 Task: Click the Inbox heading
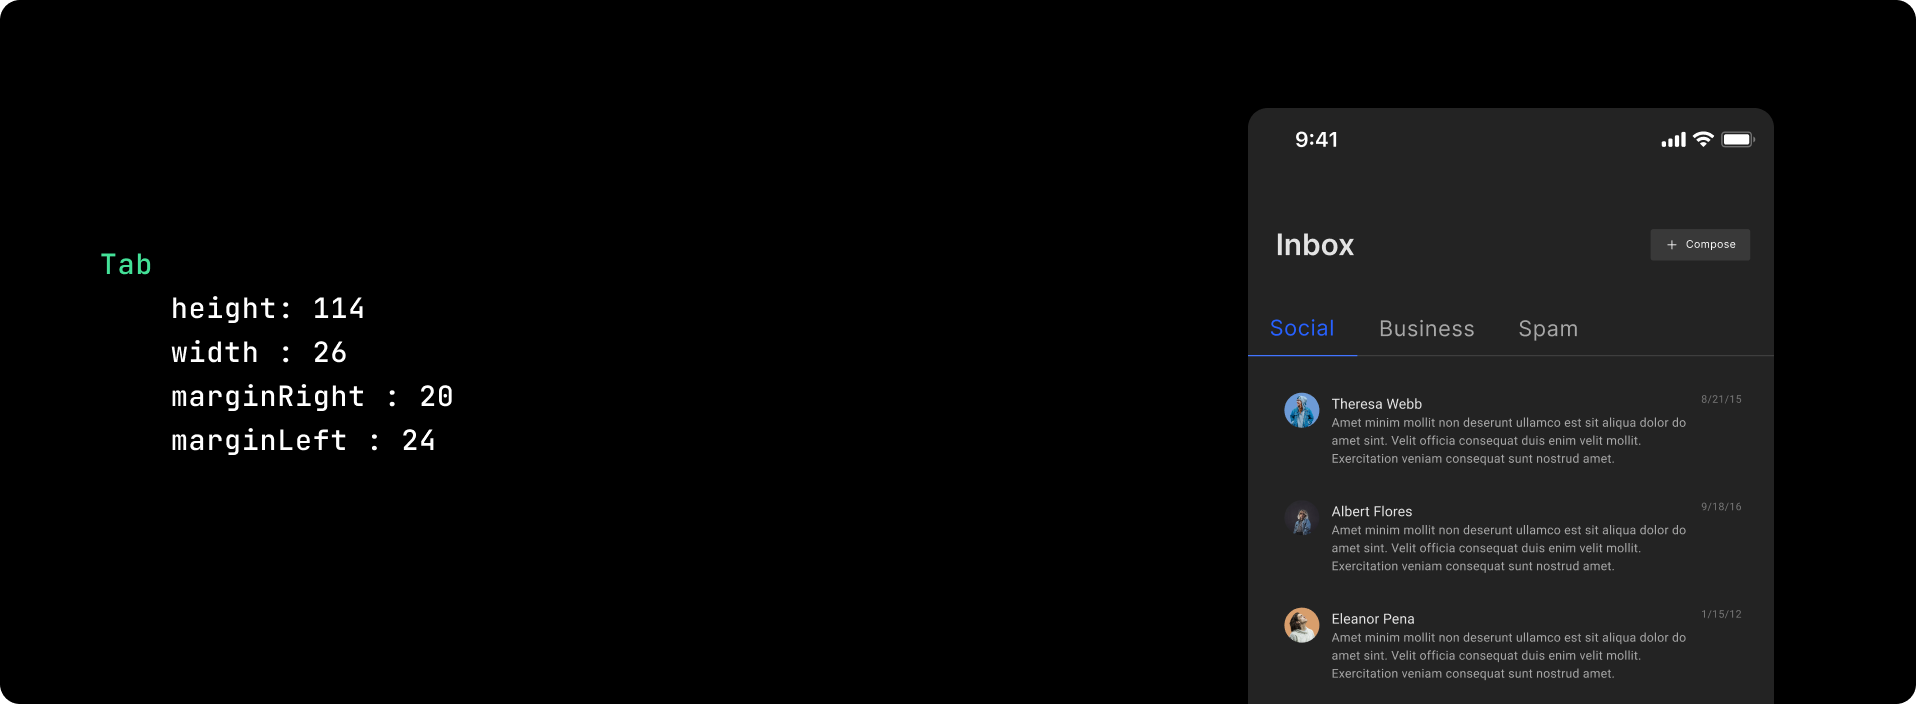pyautogui.click(x=1314, y=245)
